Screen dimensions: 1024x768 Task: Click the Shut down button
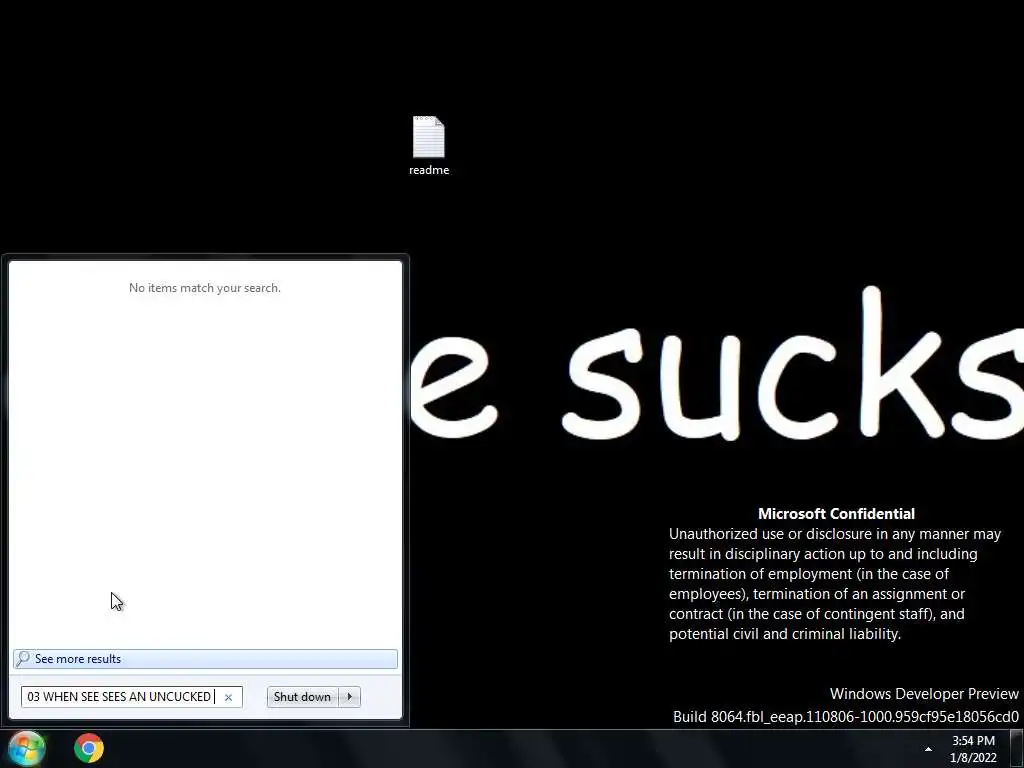(x=302, y=697)
